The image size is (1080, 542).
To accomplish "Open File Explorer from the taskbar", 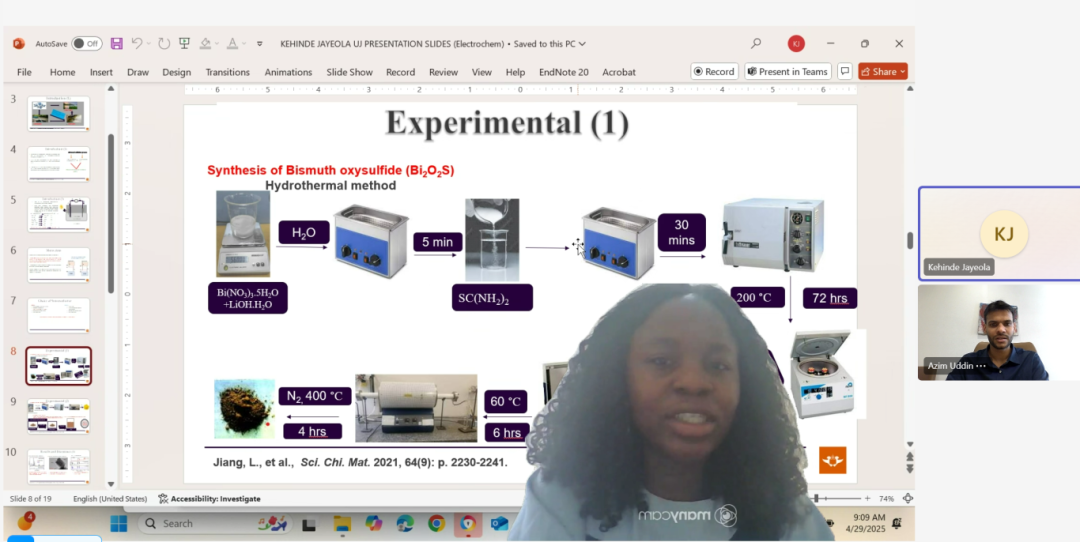I will pos(342,523).
